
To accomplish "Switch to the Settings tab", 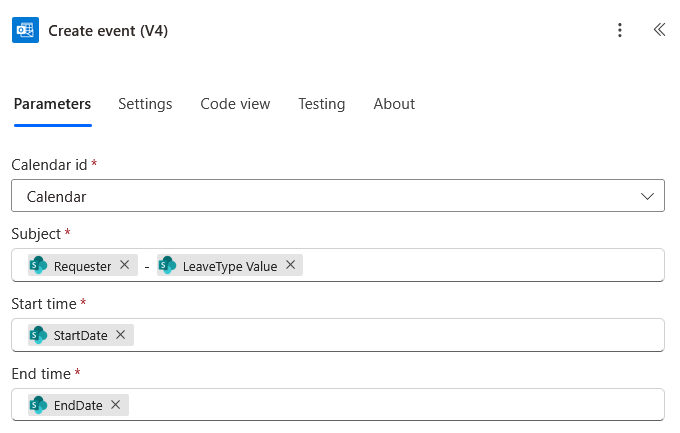I will click(145, 104).
